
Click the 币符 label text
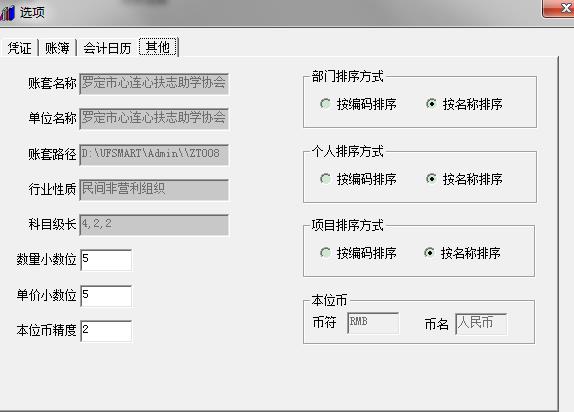325,322
